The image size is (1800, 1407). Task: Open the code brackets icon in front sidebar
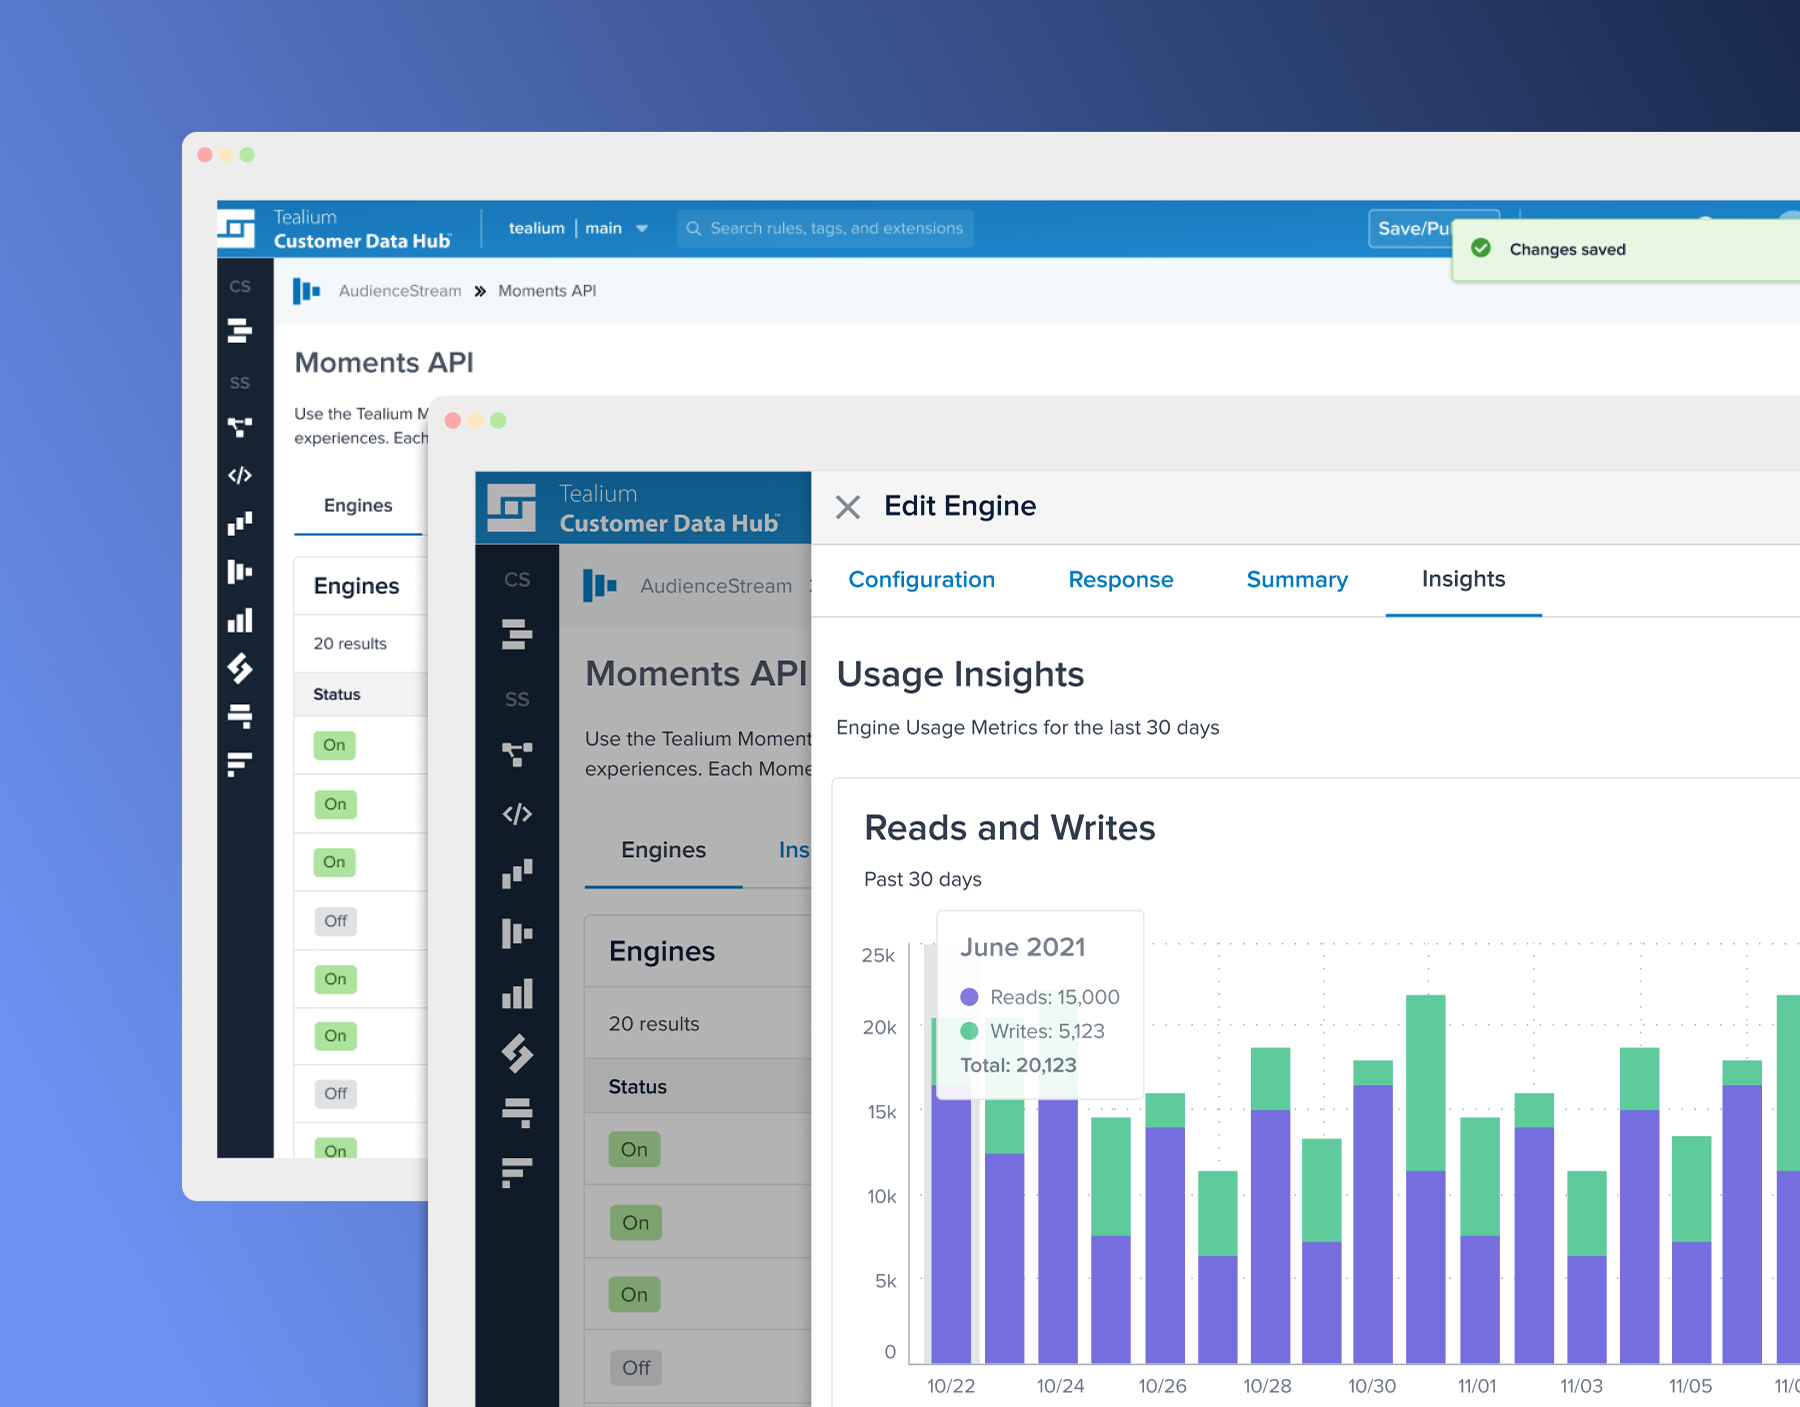[x=517, y=814]
